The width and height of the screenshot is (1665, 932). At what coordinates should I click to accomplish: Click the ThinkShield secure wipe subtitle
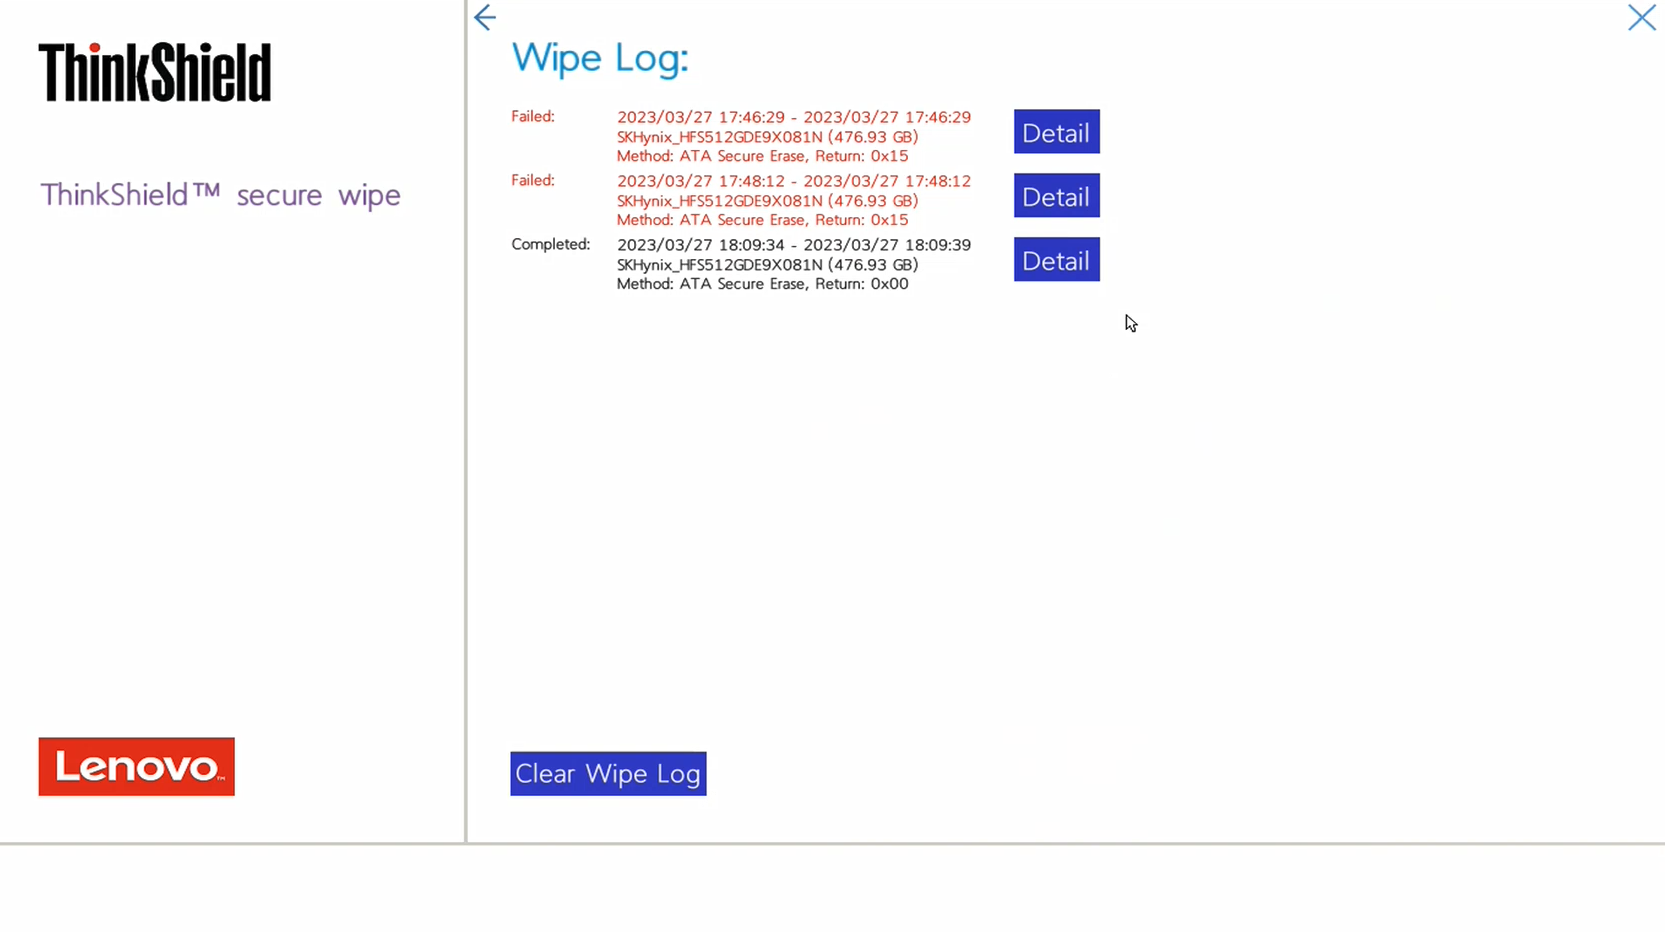(x=220, y=195)
